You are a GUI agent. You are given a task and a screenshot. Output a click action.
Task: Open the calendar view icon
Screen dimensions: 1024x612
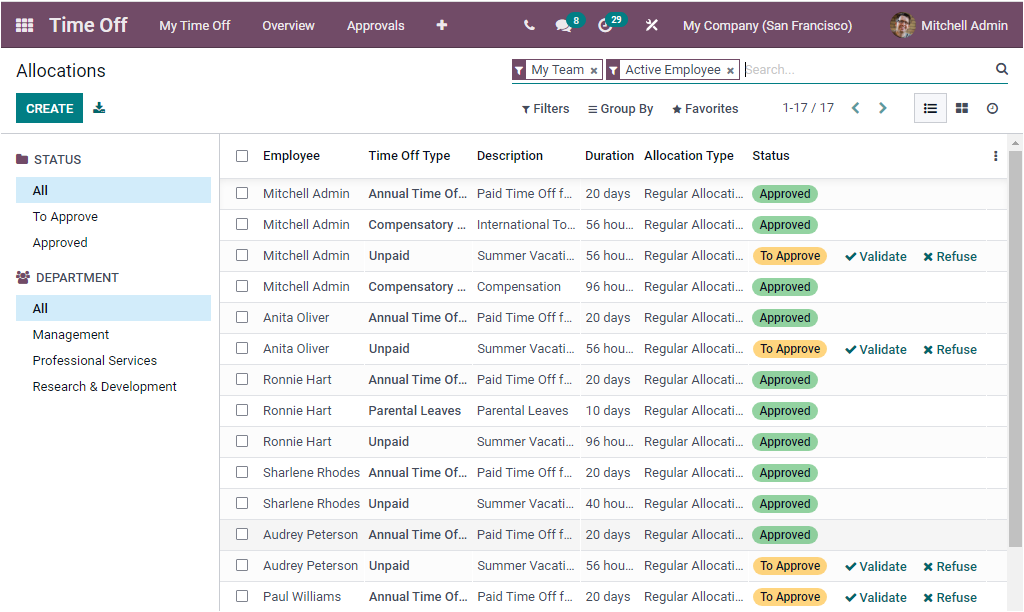click(x=992, y=108)
